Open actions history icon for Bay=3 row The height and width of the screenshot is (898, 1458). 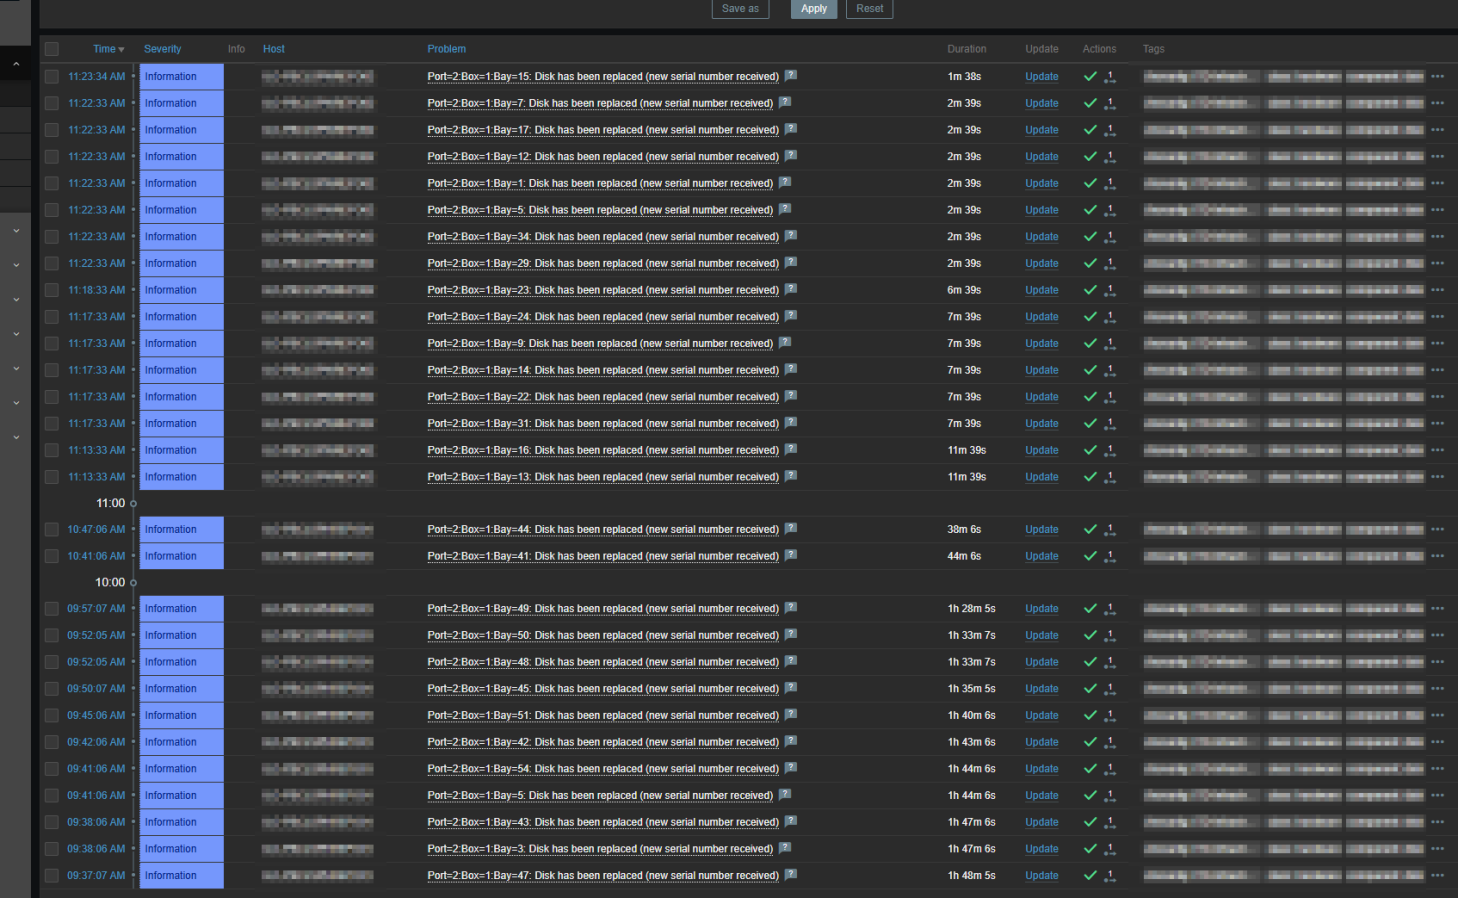pos(1110,849)
